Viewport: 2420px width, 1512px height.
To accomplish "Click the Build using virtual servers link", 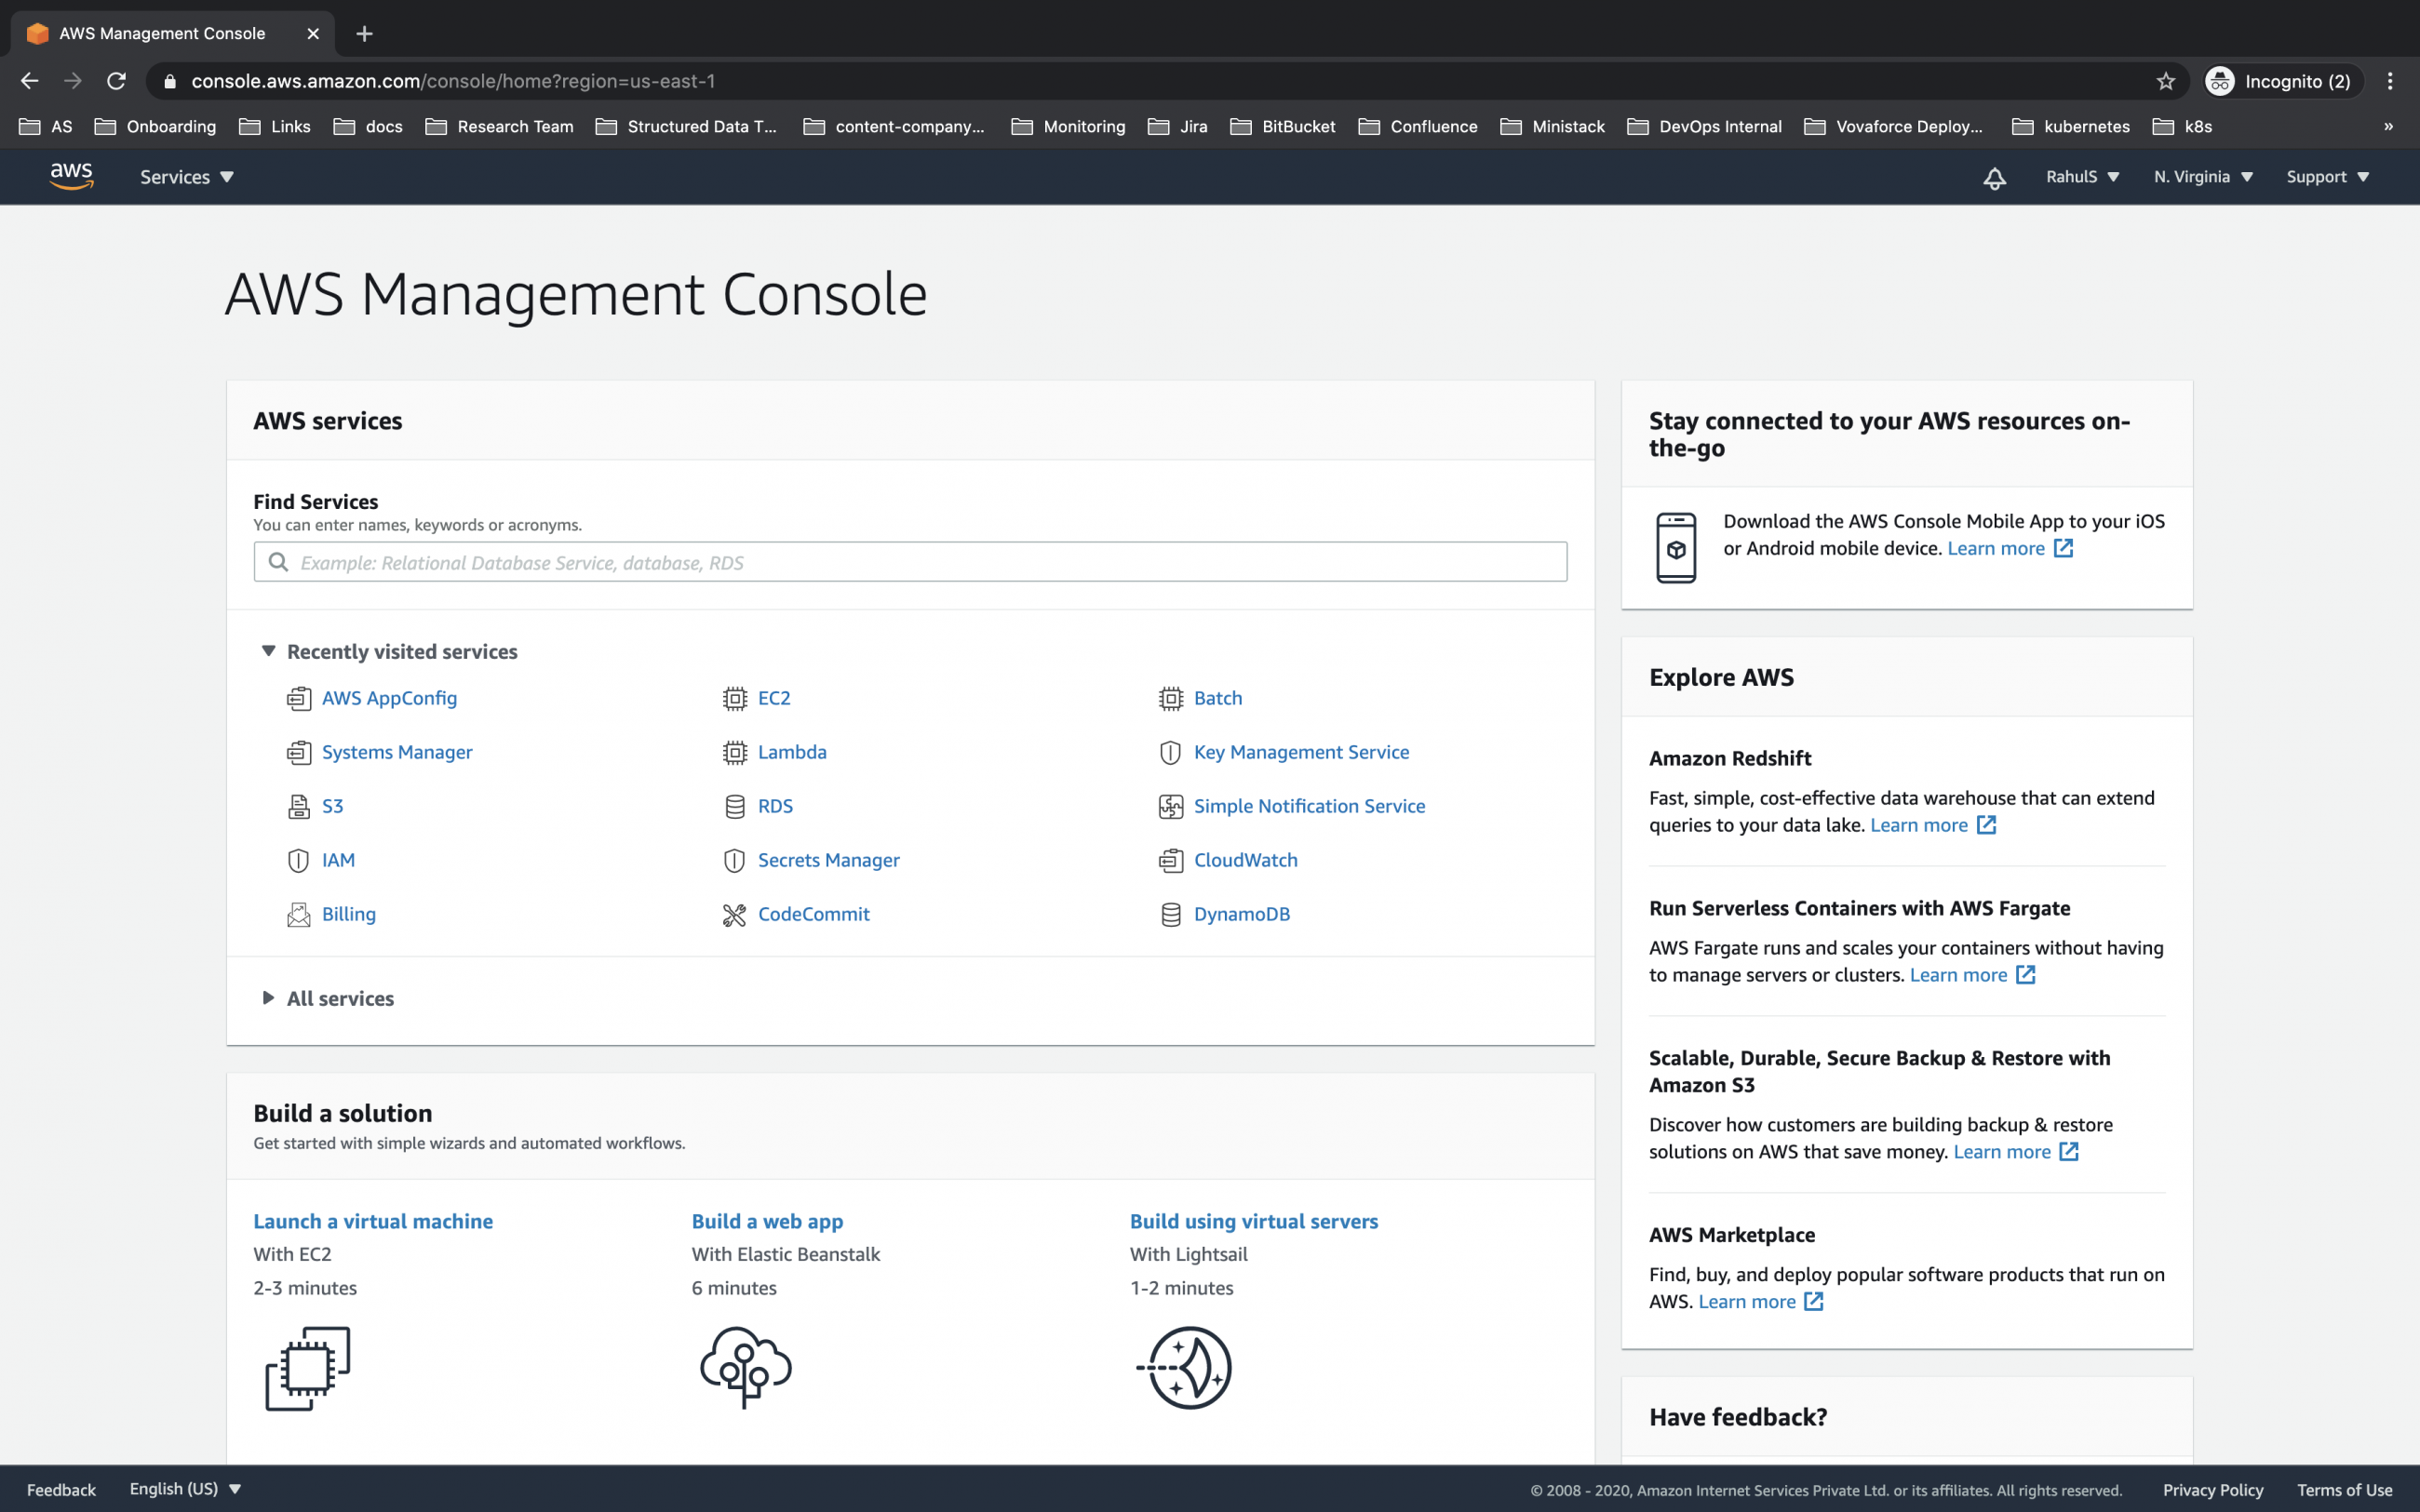I will [x=1254, y=1221].
